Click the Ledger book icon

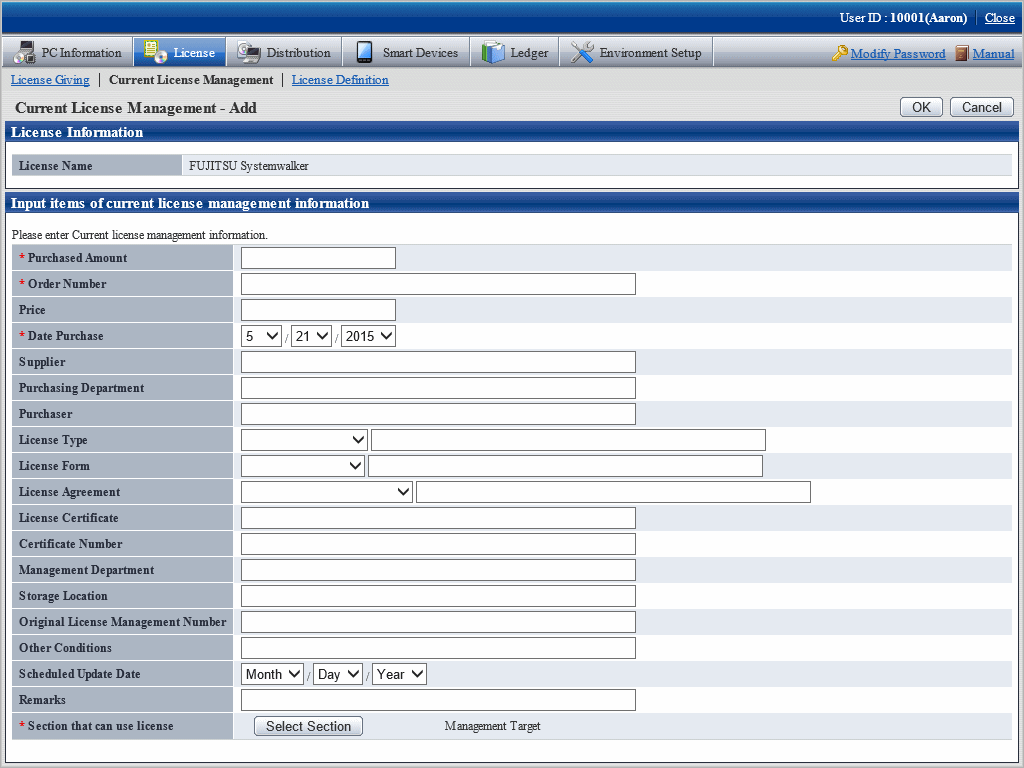click(x=493, y=52)
